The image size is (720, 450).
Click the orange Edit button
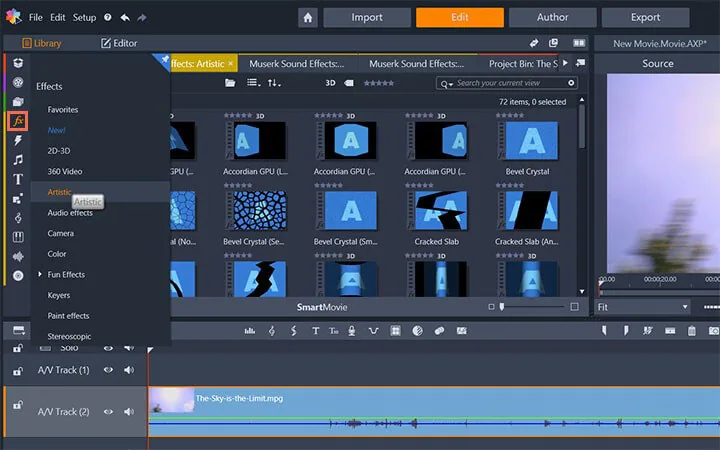460,17
